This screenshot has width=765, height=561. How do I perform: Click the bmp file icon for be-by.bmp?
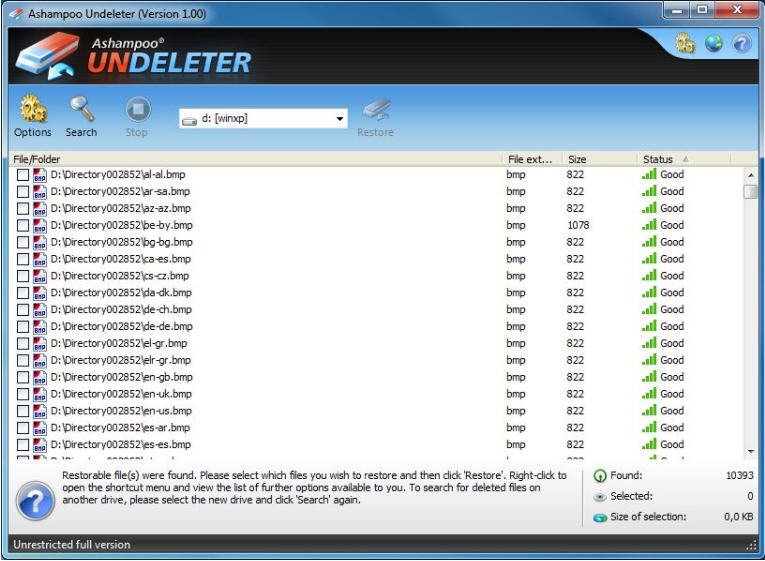[x=40, y=225]
